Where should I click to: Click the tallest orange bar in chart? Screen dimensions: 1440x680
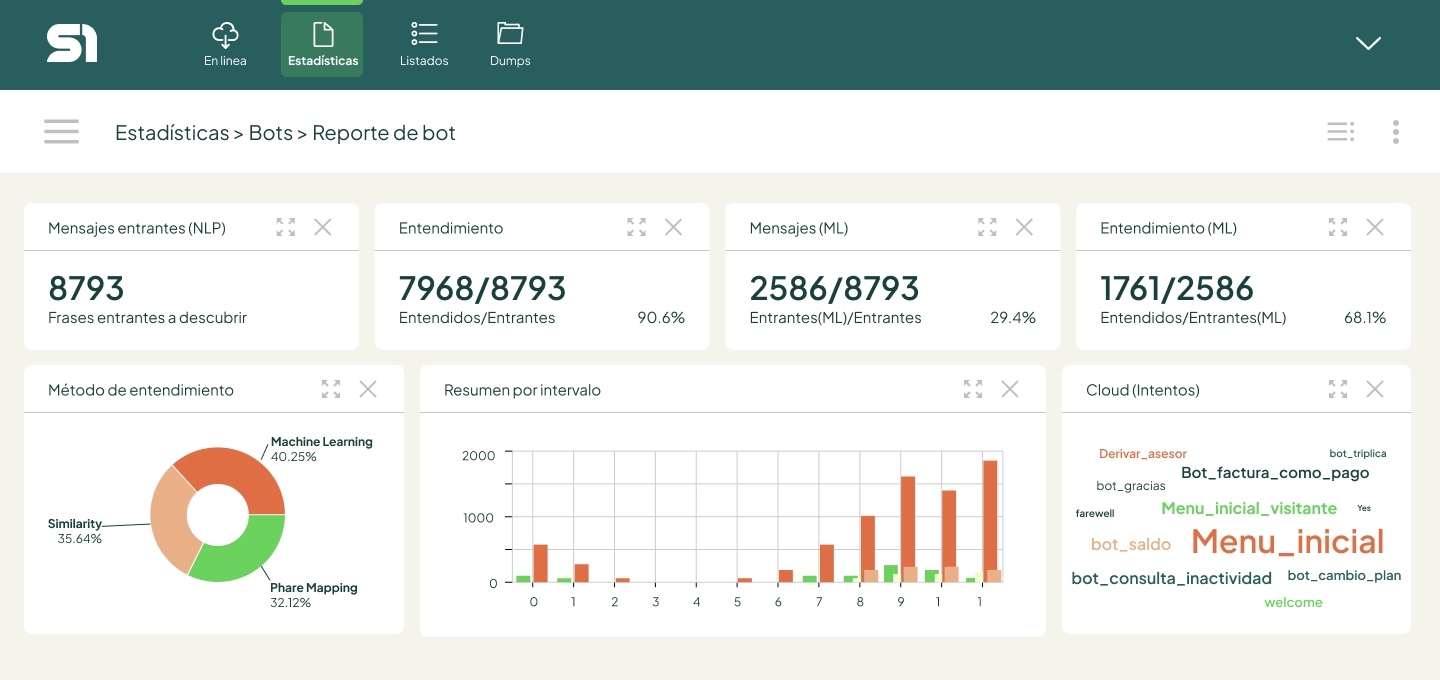click(990, 520)
